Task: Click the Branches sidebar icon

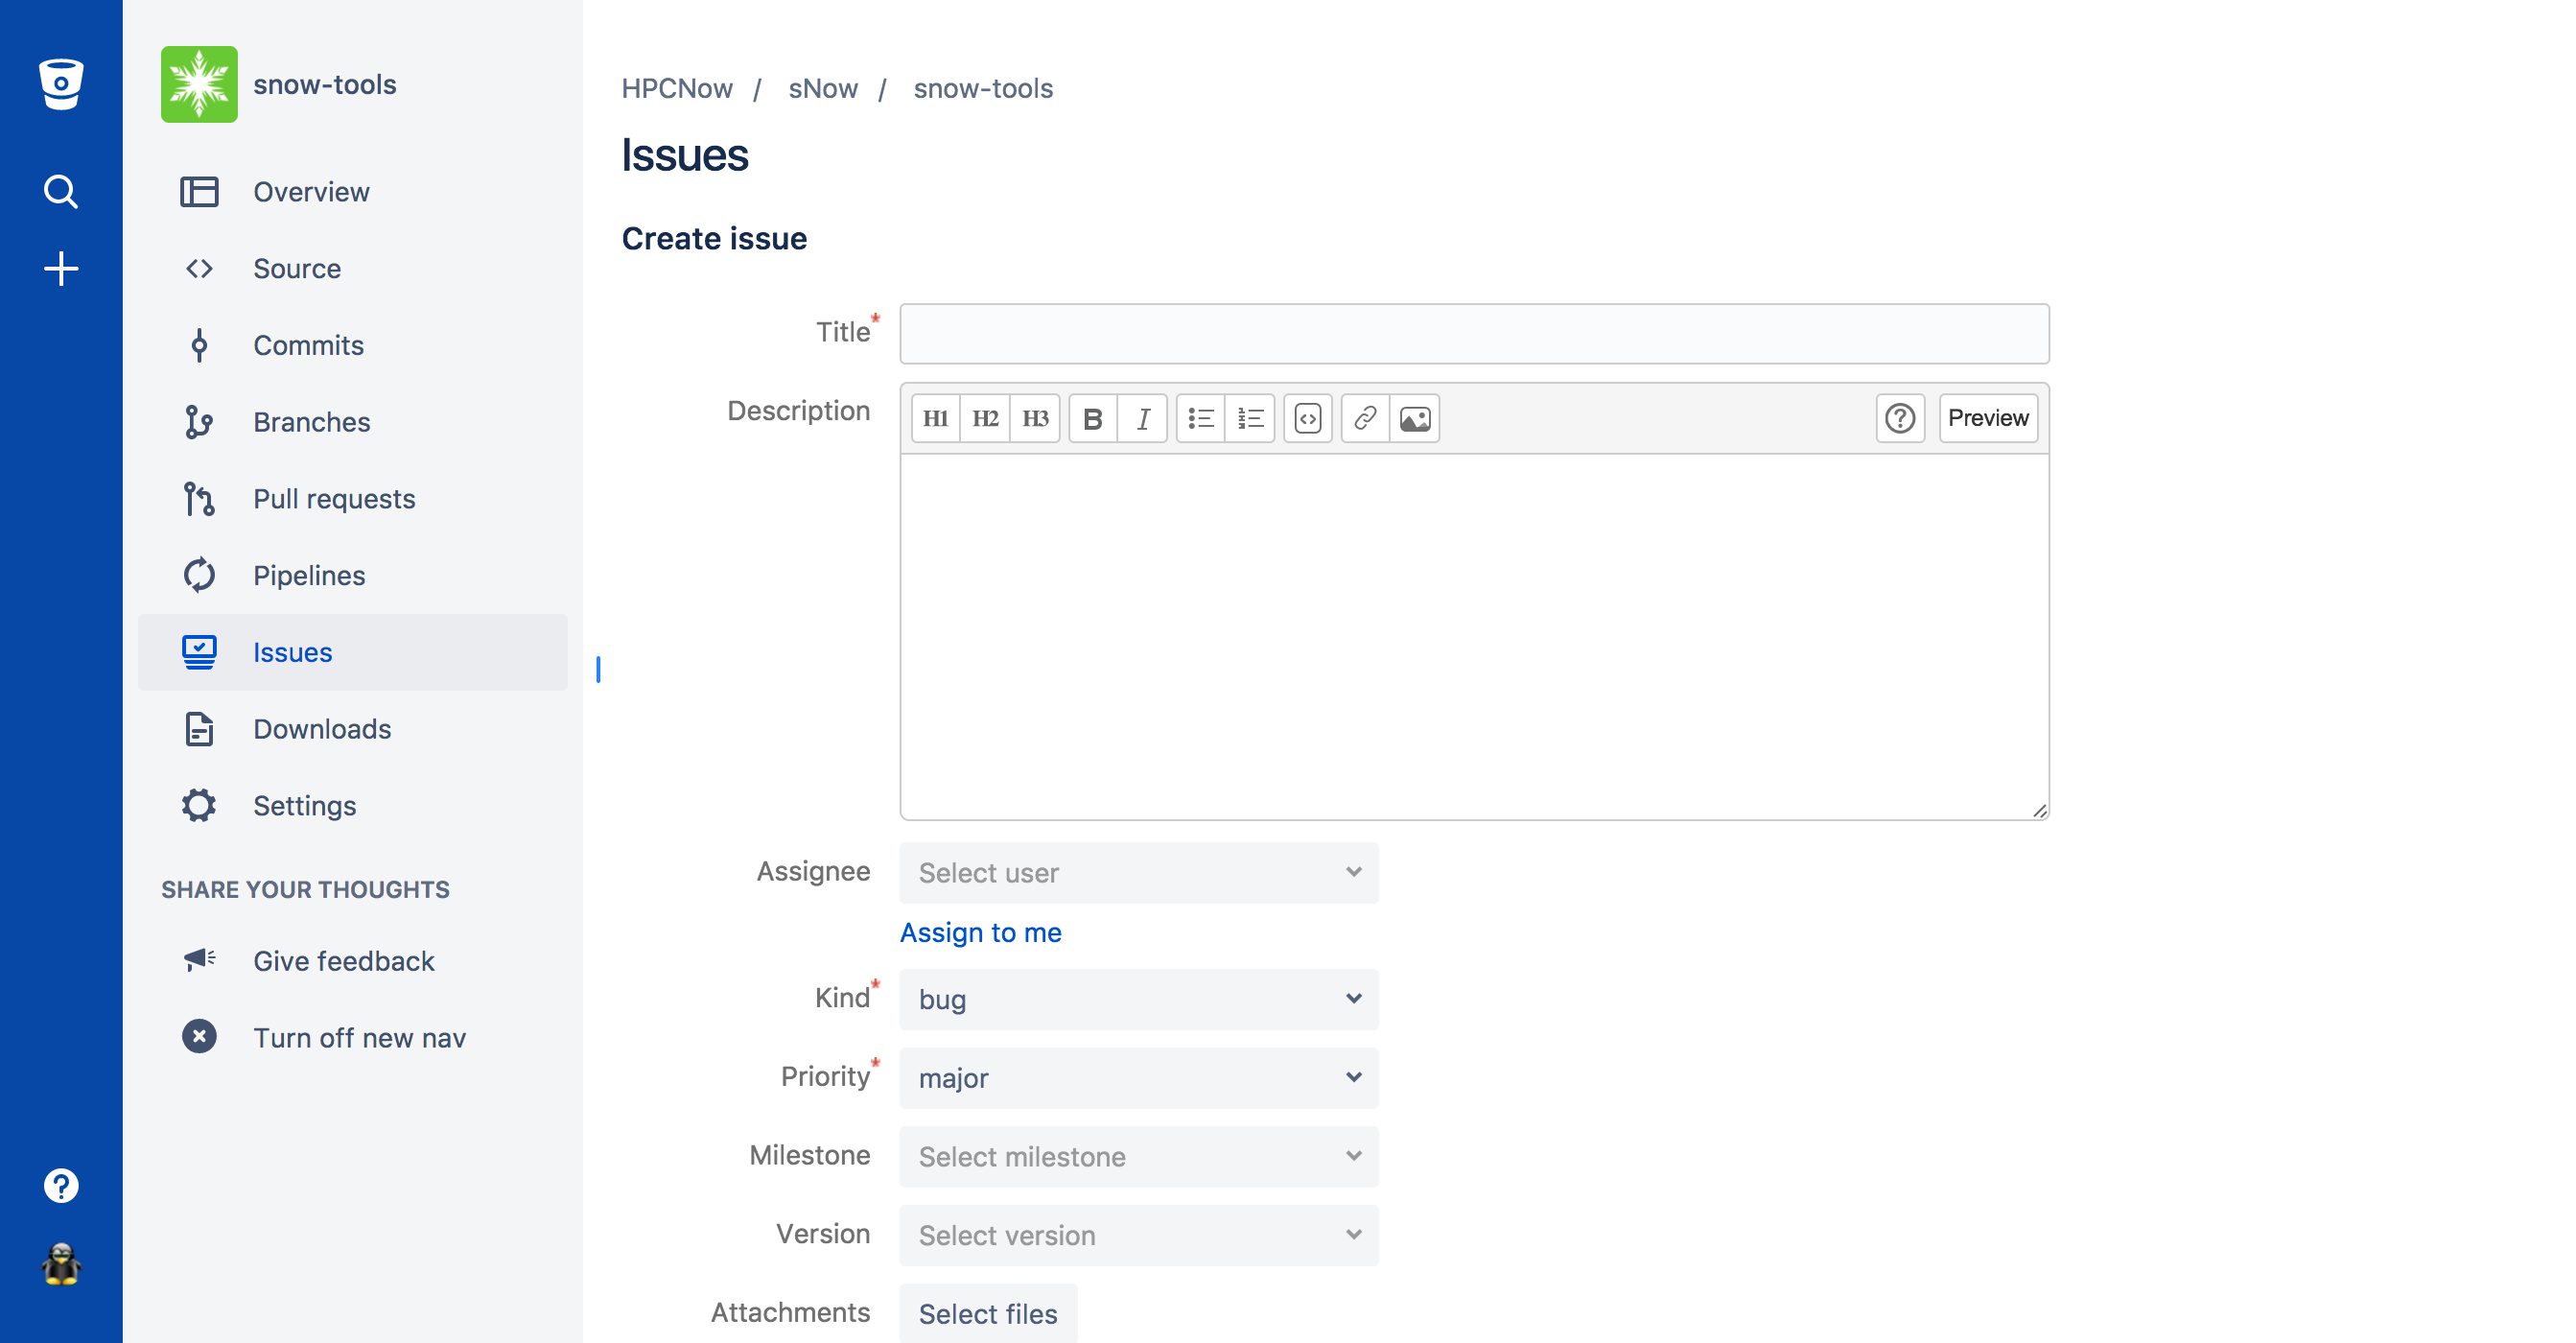Action: coord(199,422)
